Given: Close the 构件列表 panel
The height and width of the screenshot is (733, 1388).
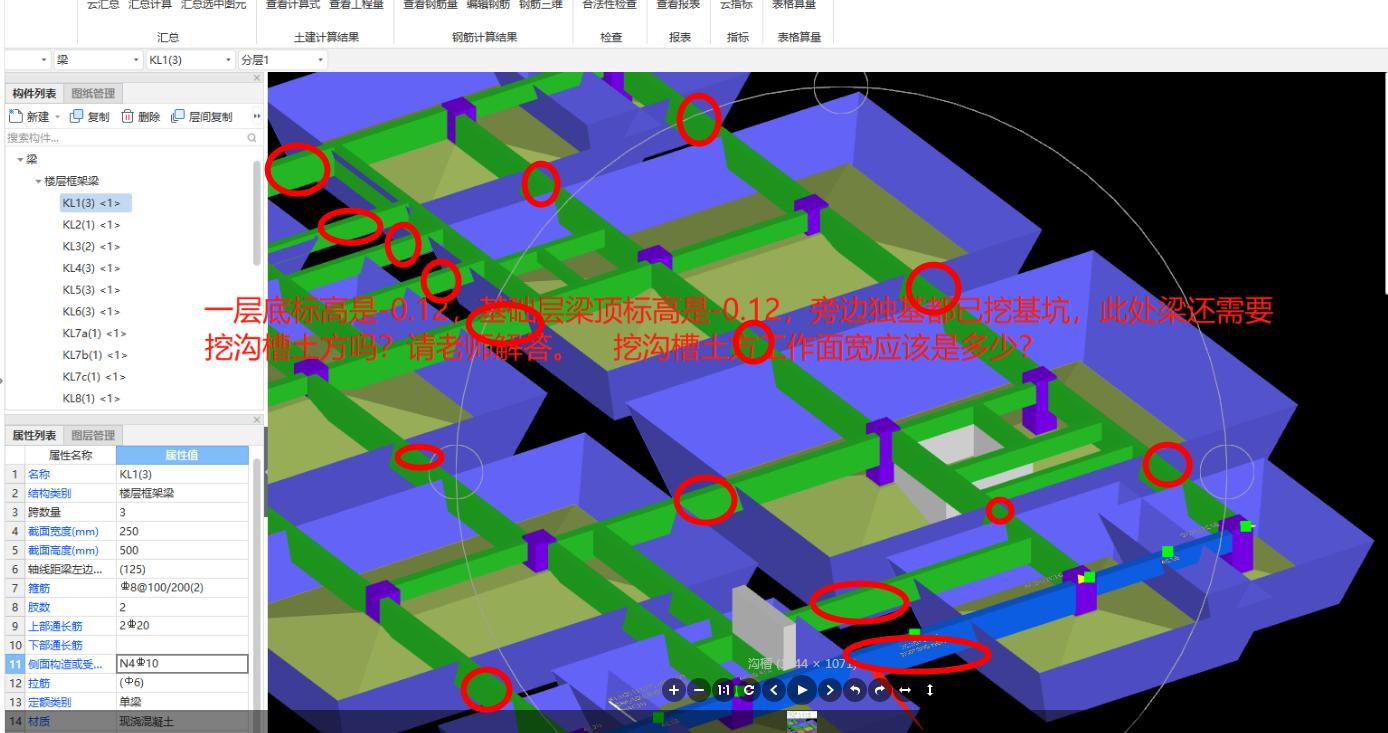Looking at the screenshot, I should [257, 78].
